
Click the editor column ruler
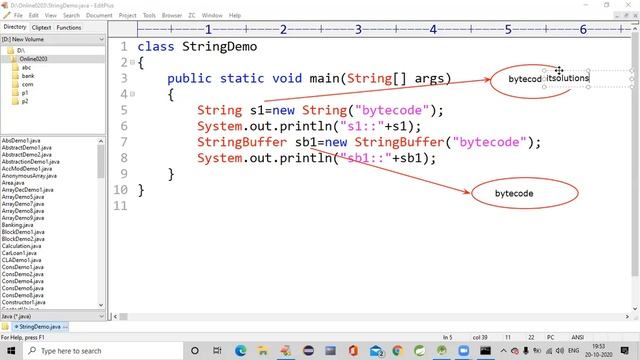(x=384, y=29)
